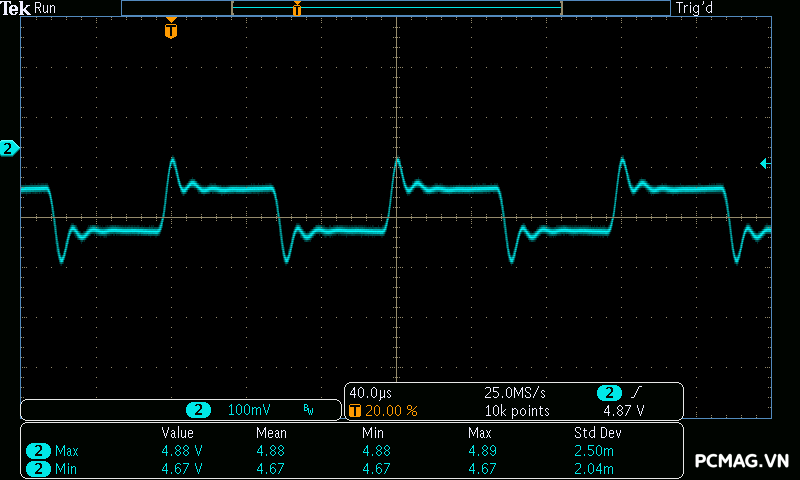Click the Bw bandwidth limit icon
Image resolution: width=800 pixels, height=480 pixels.
pyautogui.click(x=308, y=410)
